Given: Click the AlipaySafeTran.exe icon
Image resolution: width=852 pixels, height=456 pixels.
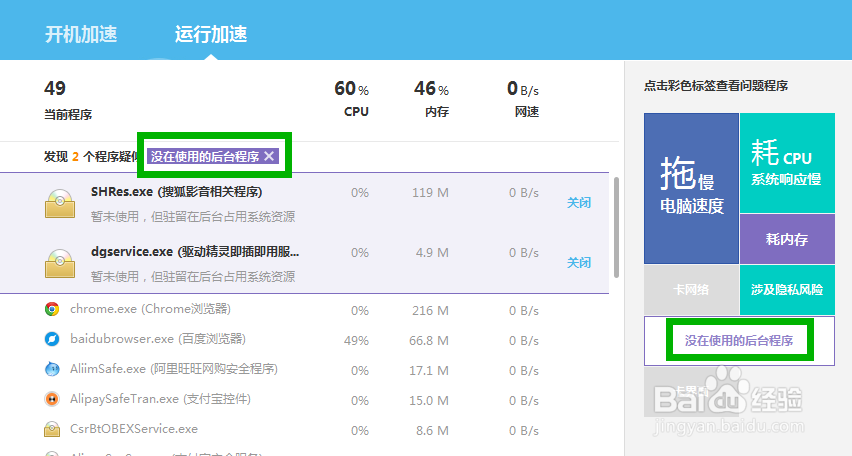Looking at the screenshot, I should tap(52, 399).
